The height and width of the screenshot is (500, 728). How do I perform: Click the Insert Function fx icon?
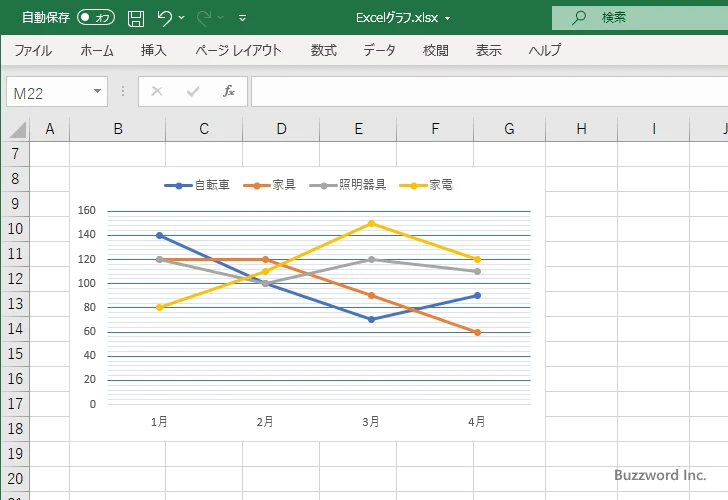[229, 91]
